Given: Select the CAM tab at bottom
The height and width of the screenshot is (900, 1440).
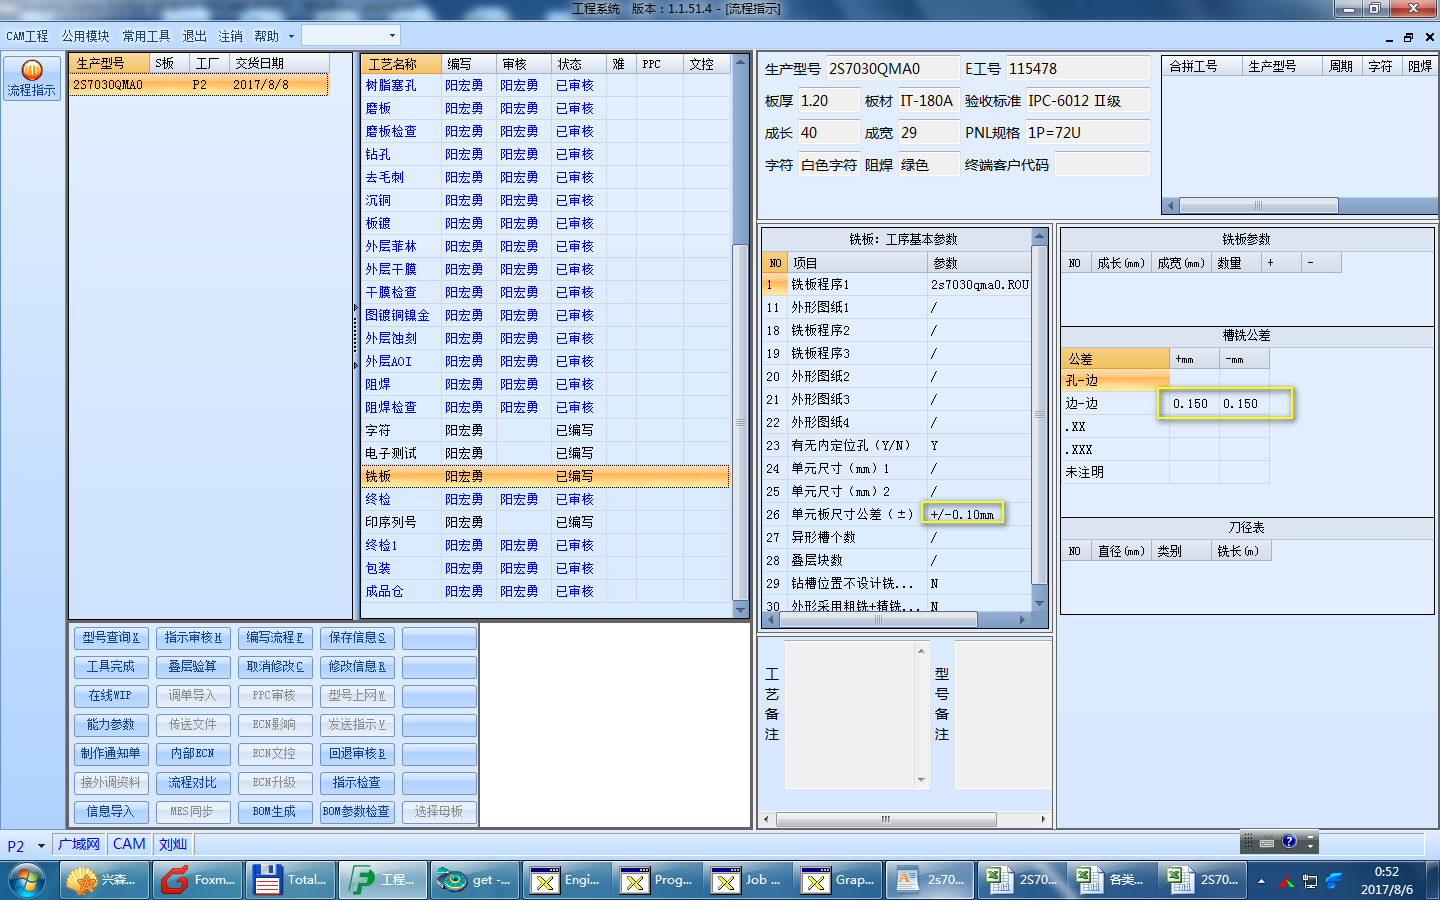Looking at the screenshot, I should click(x=129, y=844).
